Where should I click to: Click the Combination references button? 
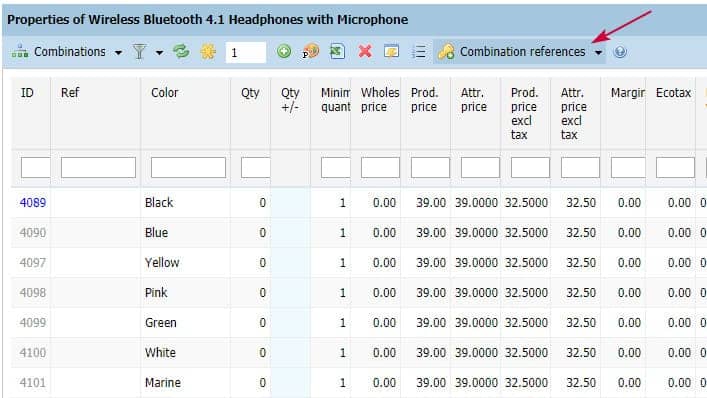pos(519,52)
